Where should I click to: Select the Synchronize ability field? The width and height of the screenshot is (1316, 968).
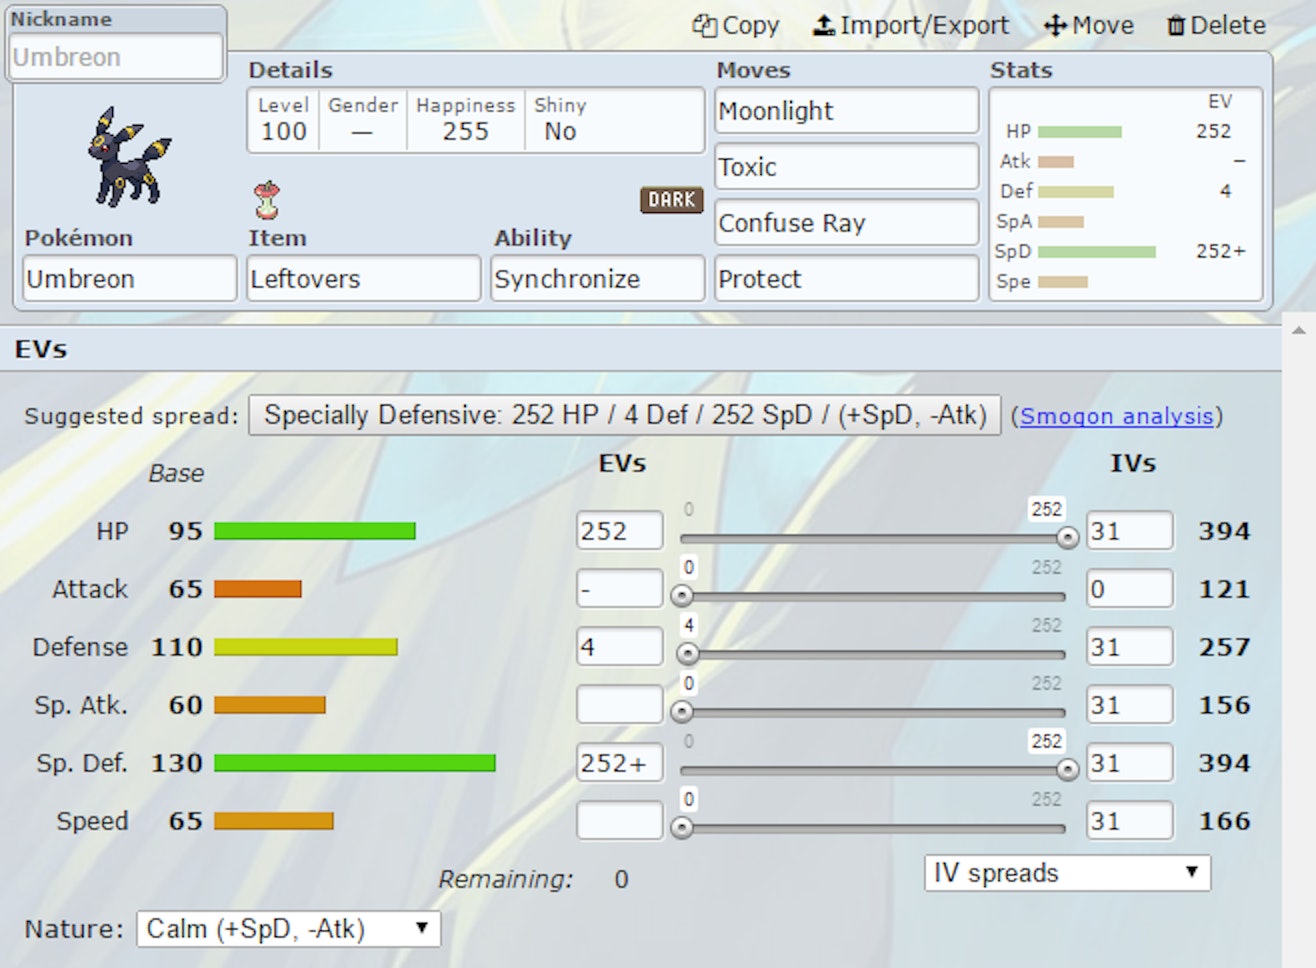click(x=597, y=279)
